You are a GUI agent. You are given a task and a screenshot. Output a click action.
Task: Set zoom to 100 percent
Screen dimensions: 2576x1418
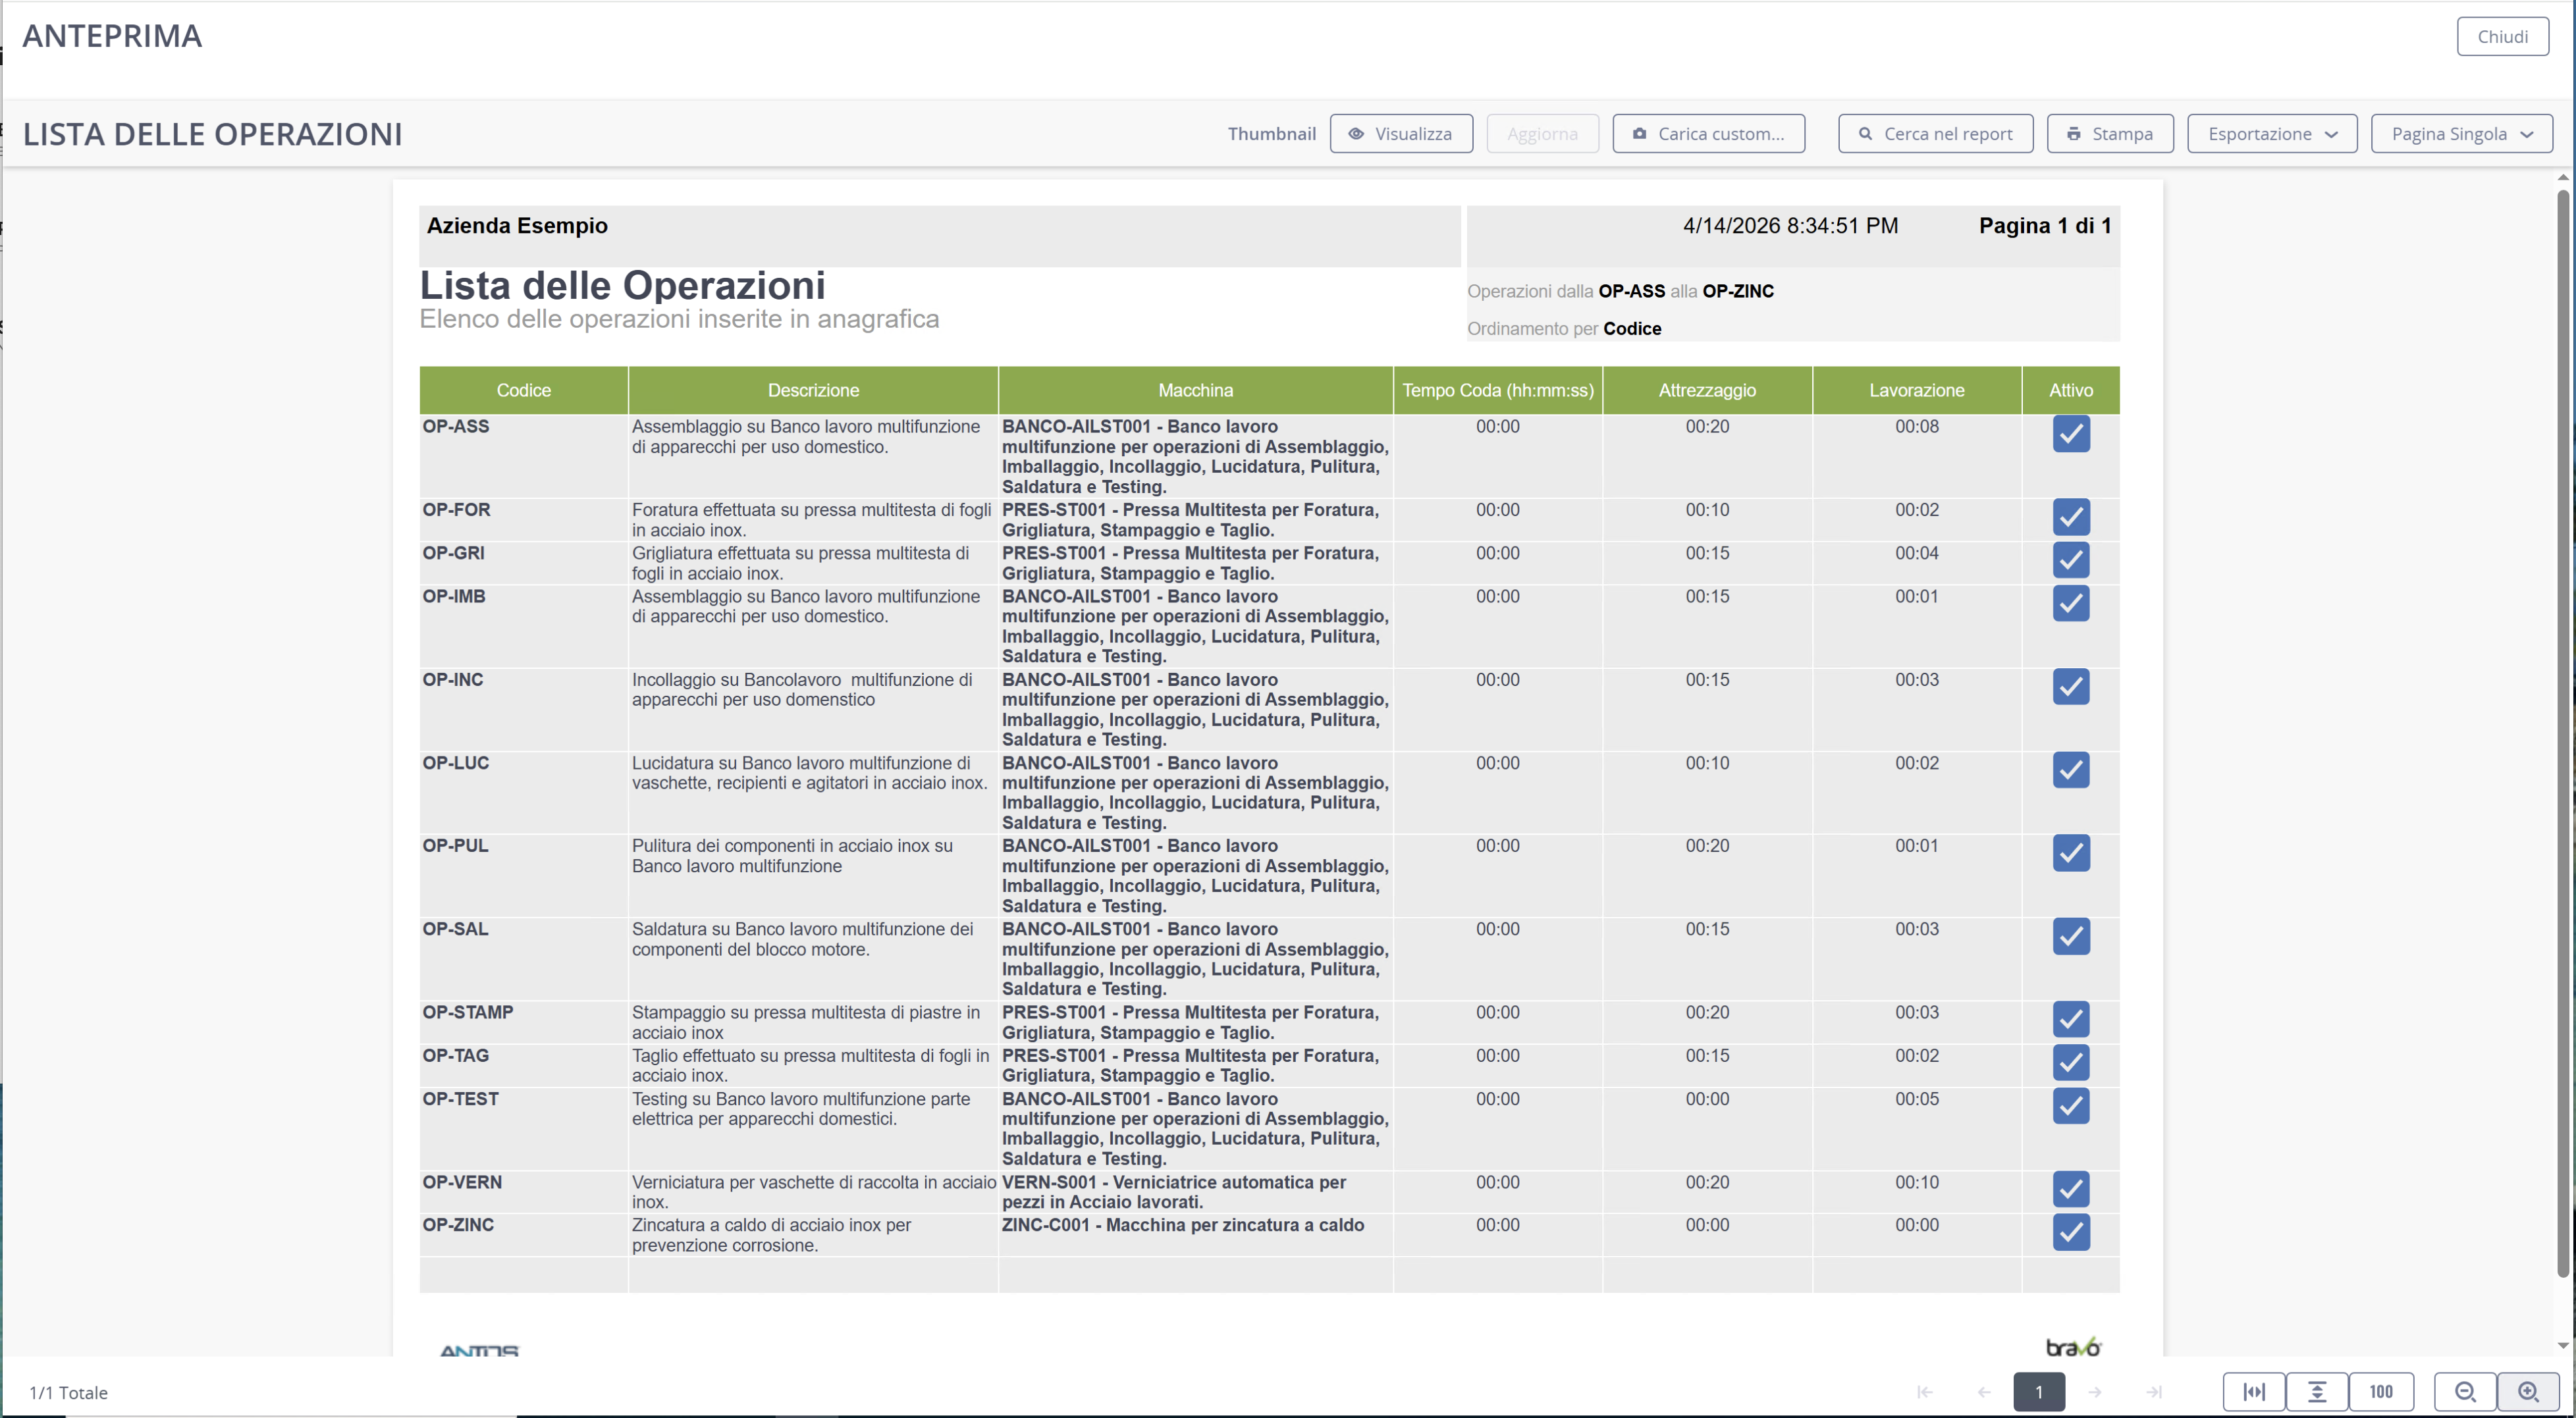tap(2381, 1392)
